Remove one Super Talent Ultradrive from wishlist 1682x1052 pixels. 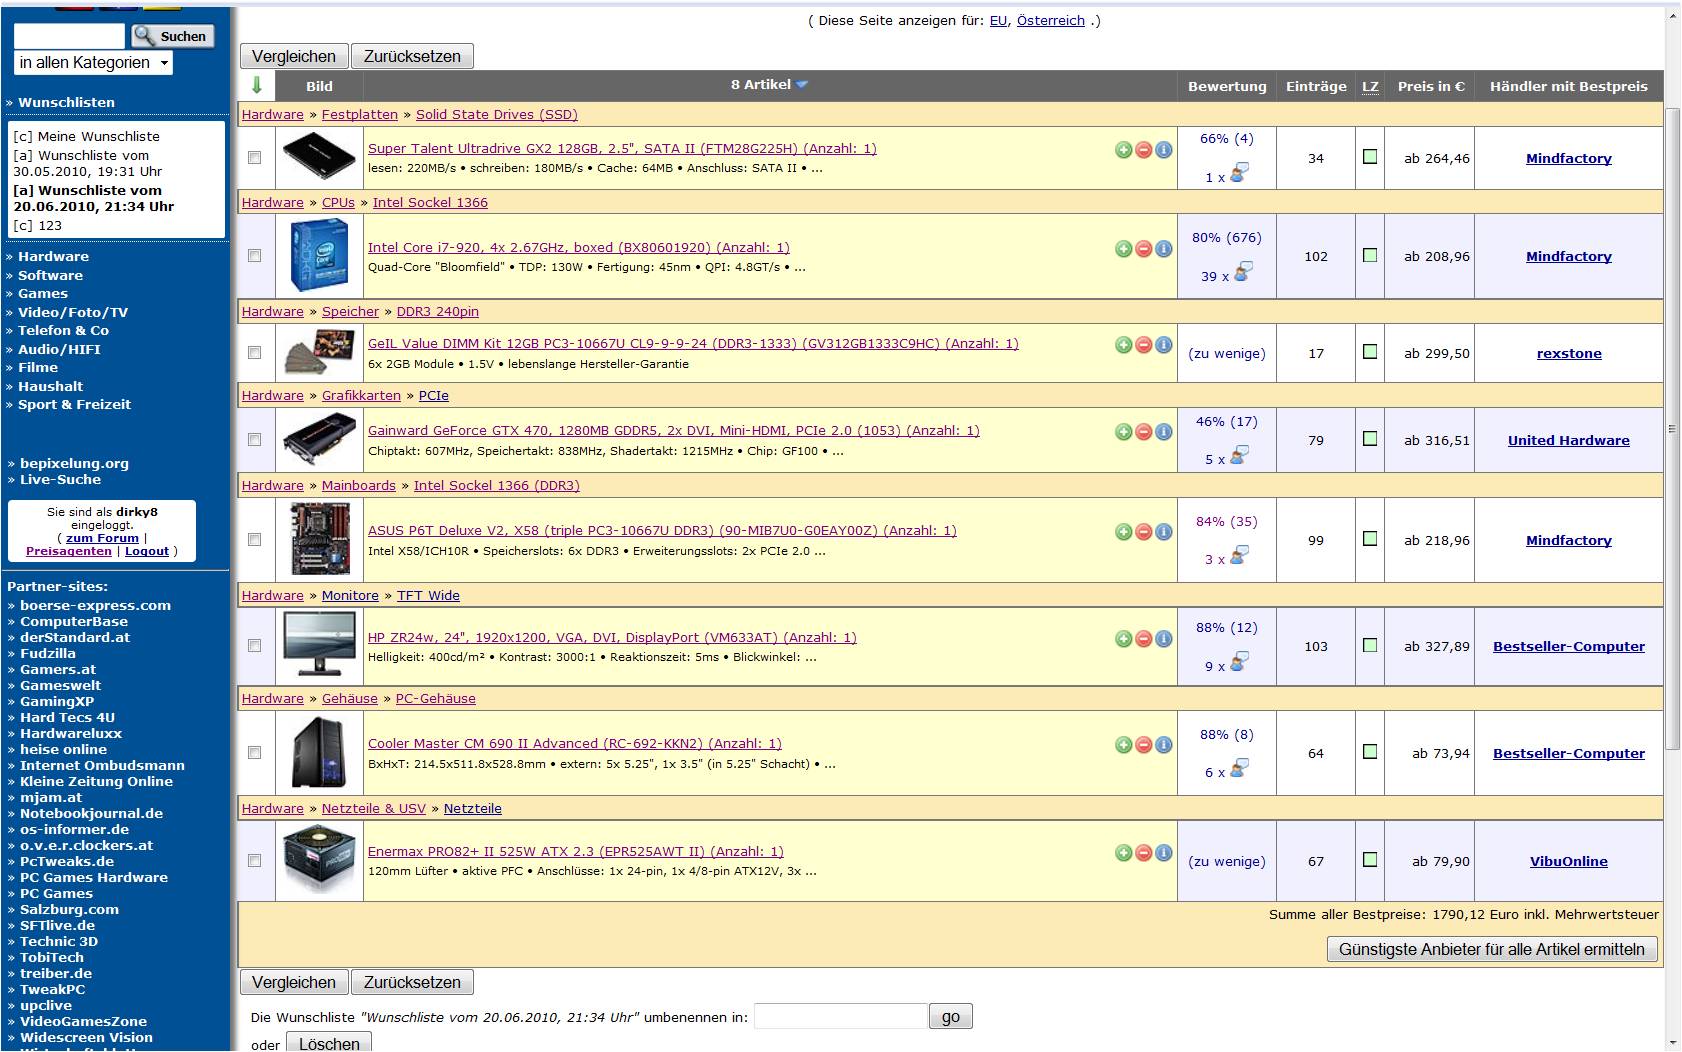coord(1144,150)
